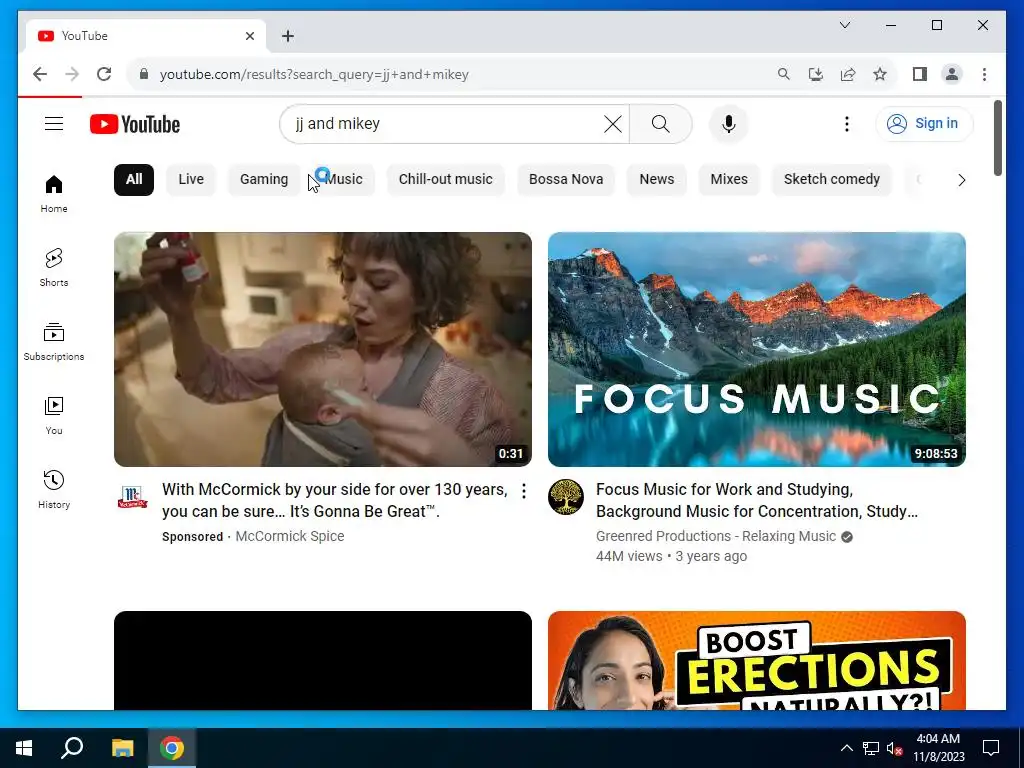Select the Chill-out music filter chip
Screen dimensions: 1024x768
pos(445,180)
